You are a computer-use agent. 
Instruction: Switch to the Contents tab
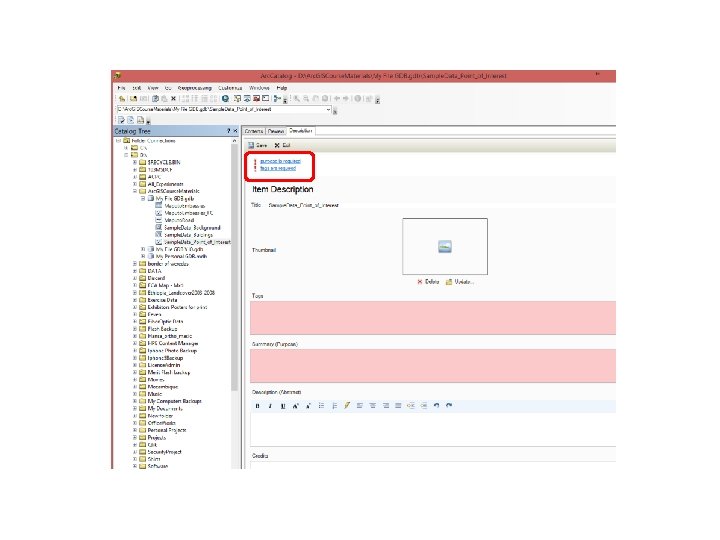[x=254, y=131]
